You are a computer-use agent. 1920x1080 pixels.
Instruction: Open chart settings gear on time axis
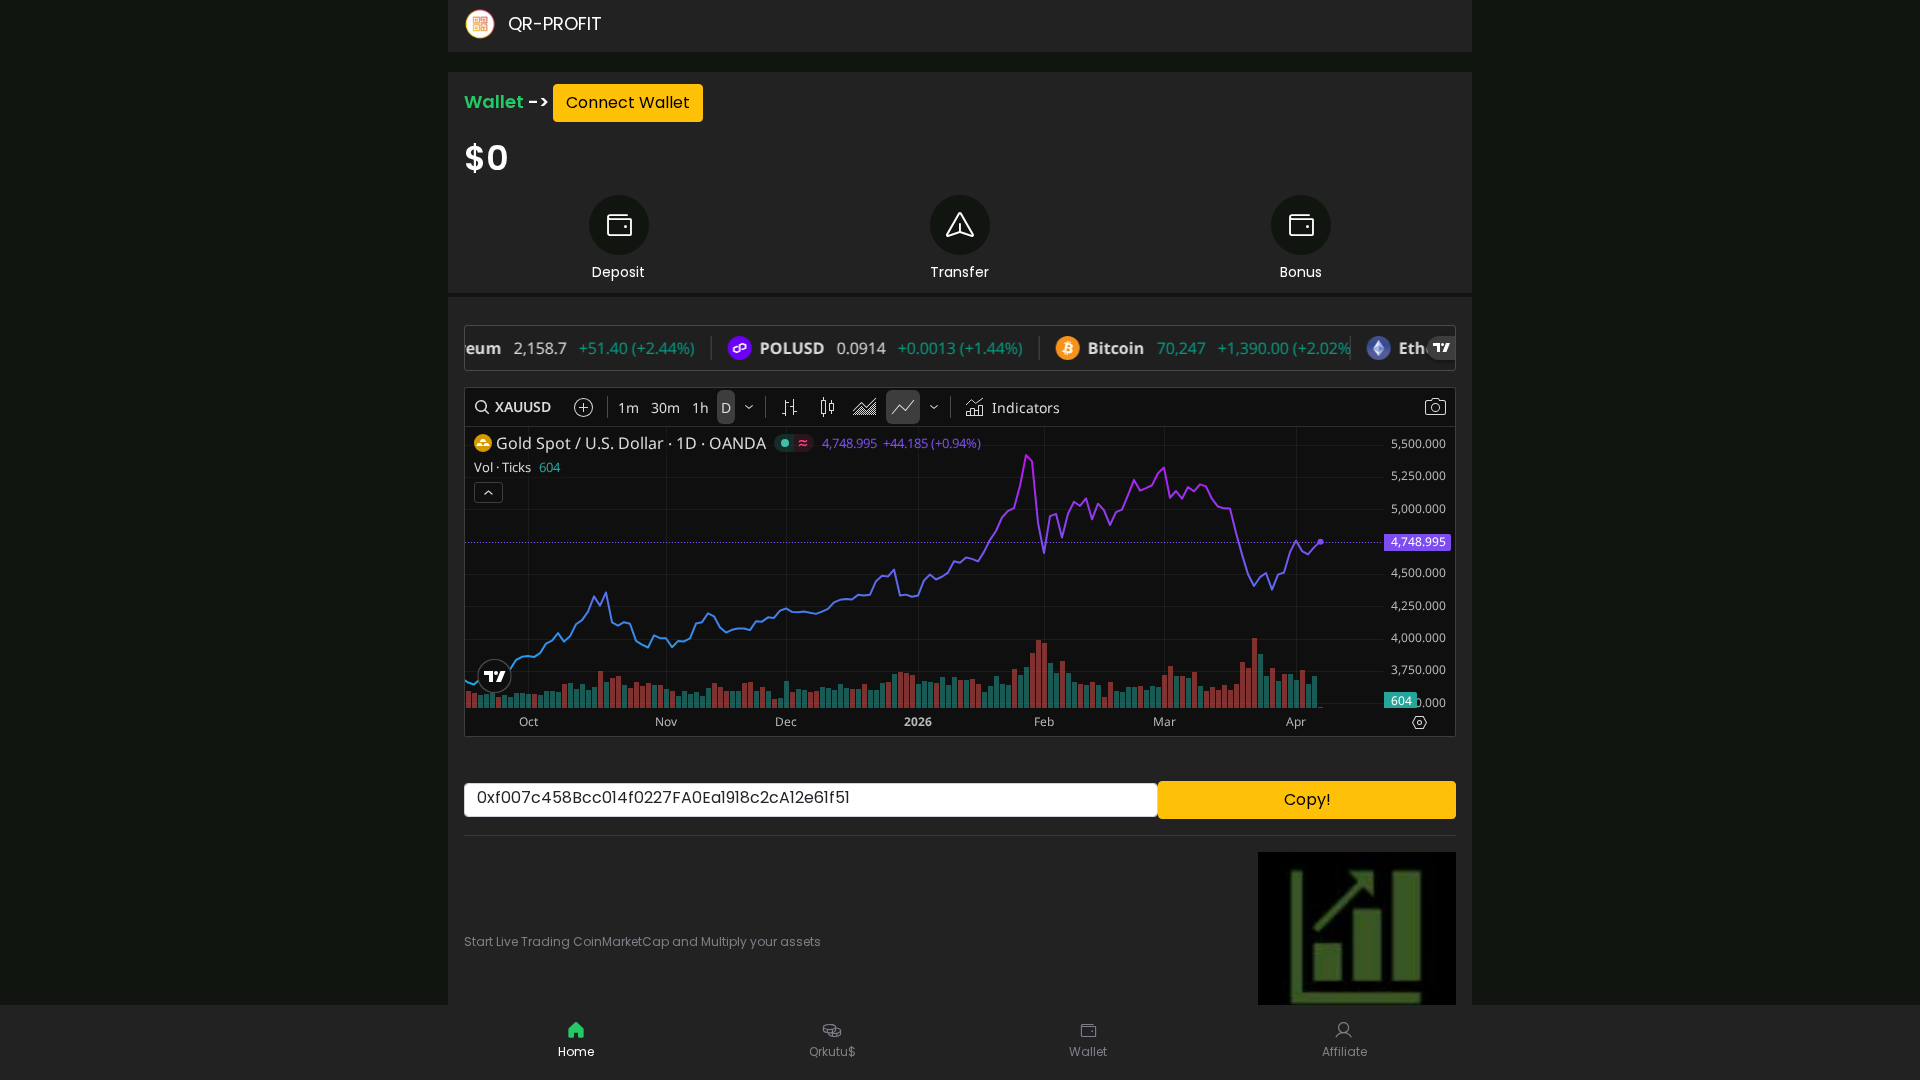1419,722
